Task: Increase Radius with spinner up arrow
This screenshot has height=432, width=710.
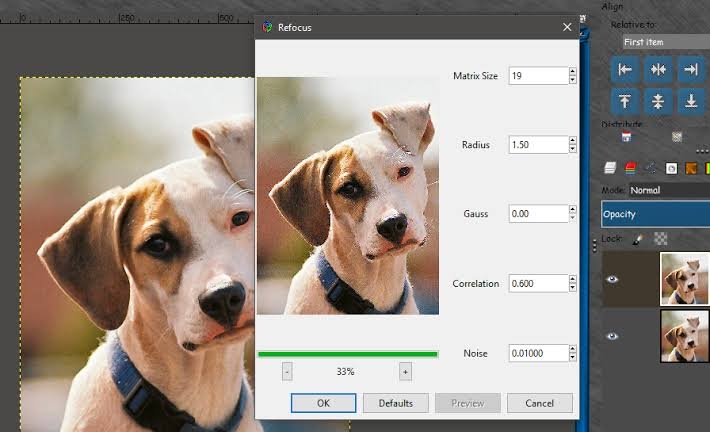Action: [573, 140]
